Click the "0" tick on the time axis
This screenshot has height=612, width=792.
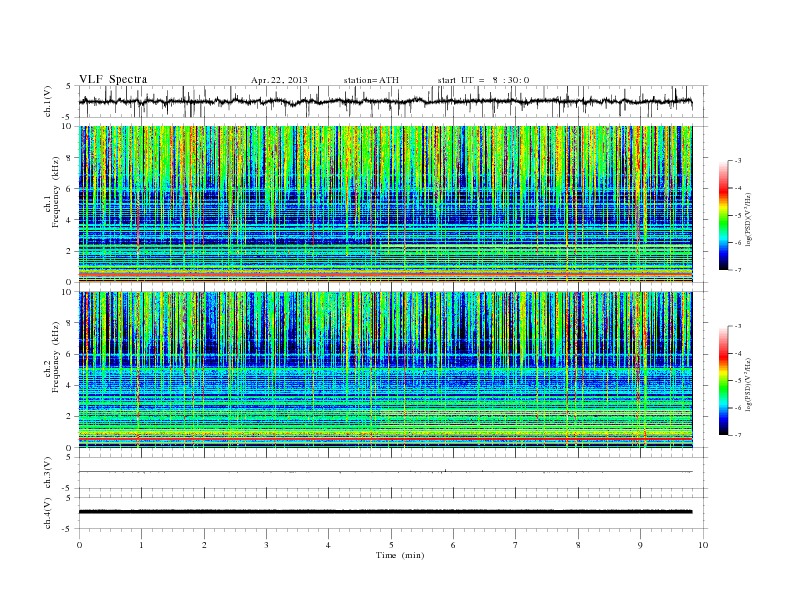pos(79,545)
